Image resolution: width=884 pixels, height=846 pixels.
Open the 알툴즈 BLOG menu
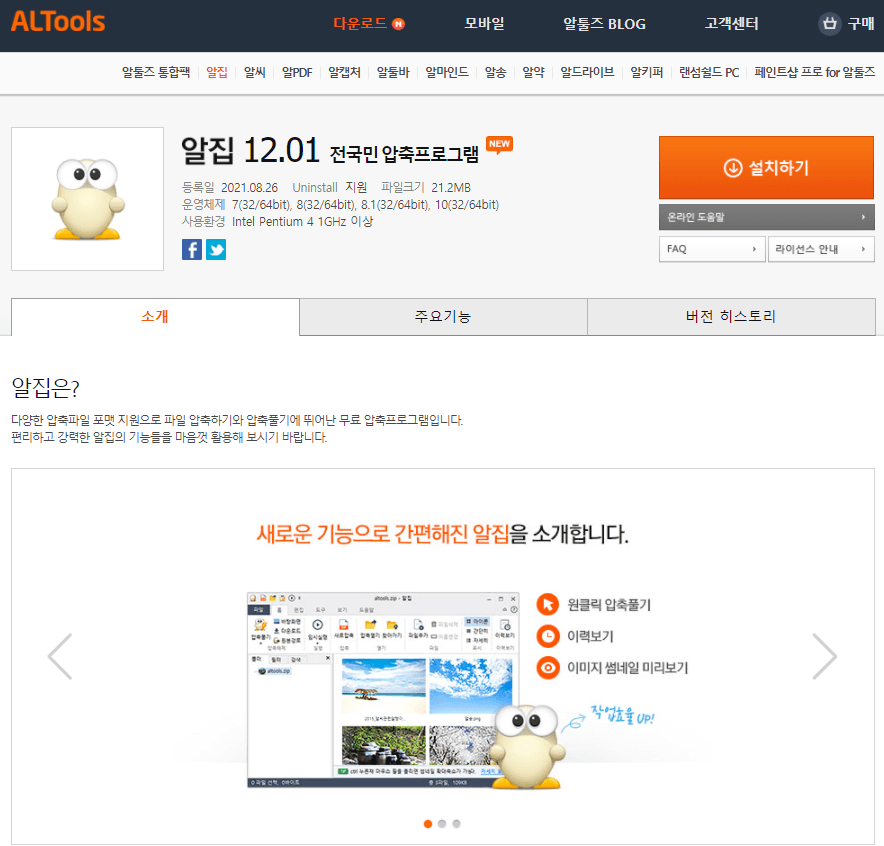coord(604,24)
